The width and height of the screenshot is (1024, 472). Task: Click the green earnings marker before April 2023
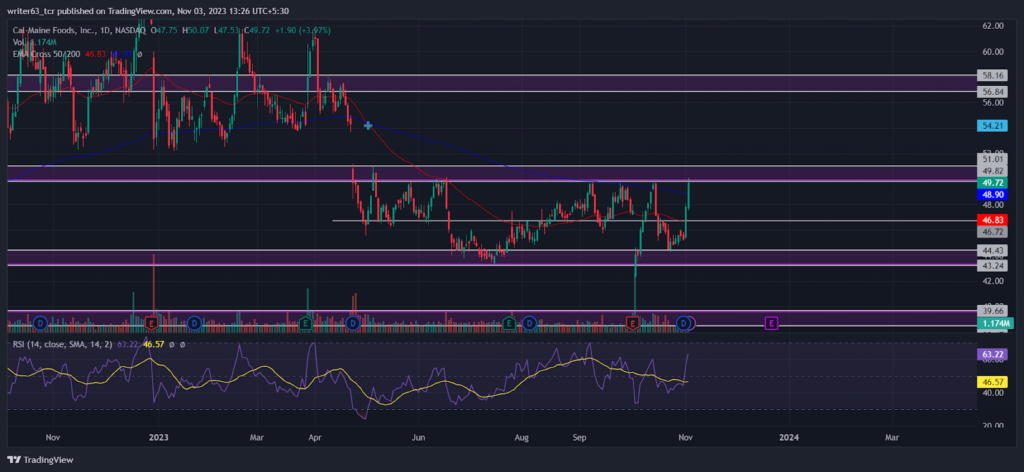[x=305, y=323]
